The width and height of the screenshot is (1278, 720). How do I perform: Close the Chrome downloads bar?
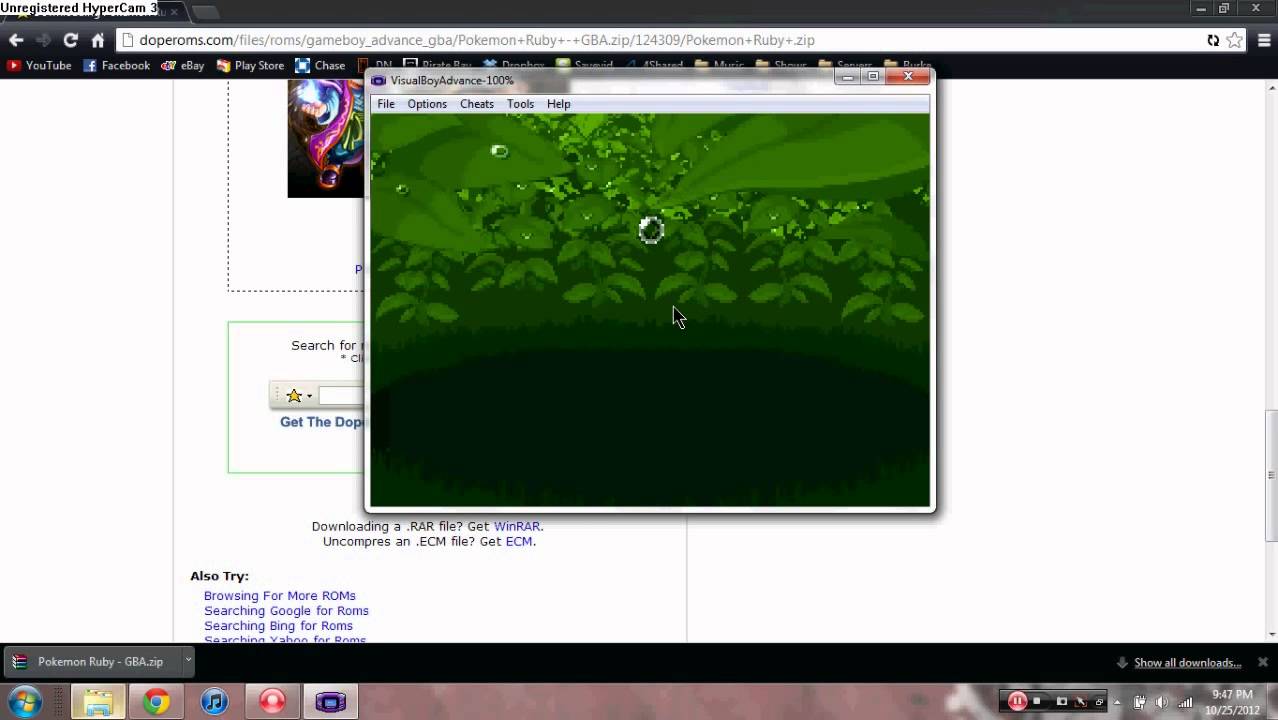pyautogui.click(x=1262, y=662)
